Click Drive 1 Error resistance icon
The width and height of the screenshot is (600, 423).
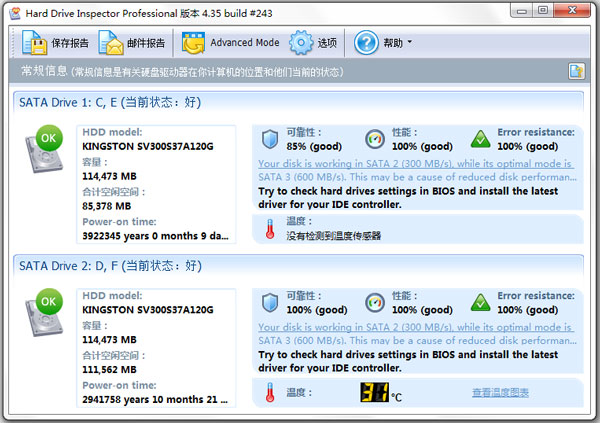coord(480,139)
